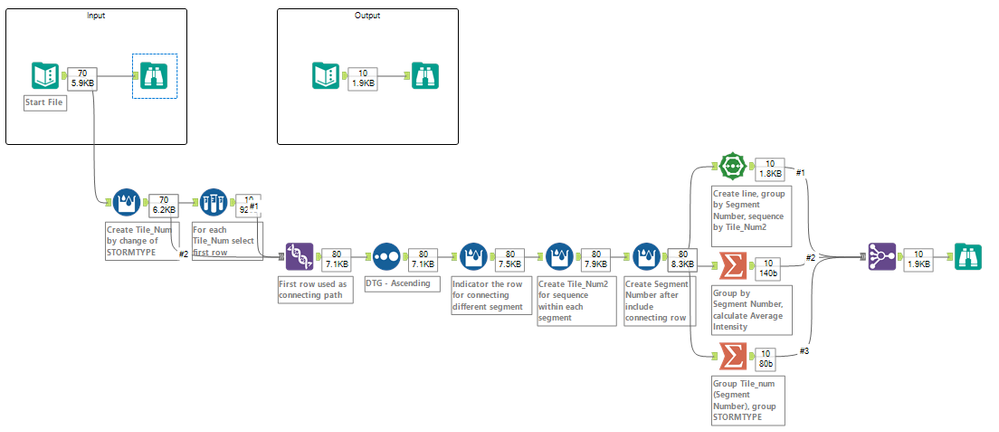Click the Start File annotation
This screenshot has width=999, height=432.
pos(45,103)
